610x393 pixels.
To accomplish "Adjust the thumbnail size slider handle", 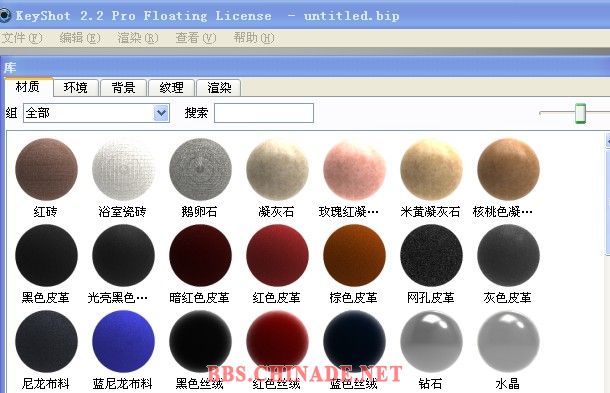I will click(580, 113).
